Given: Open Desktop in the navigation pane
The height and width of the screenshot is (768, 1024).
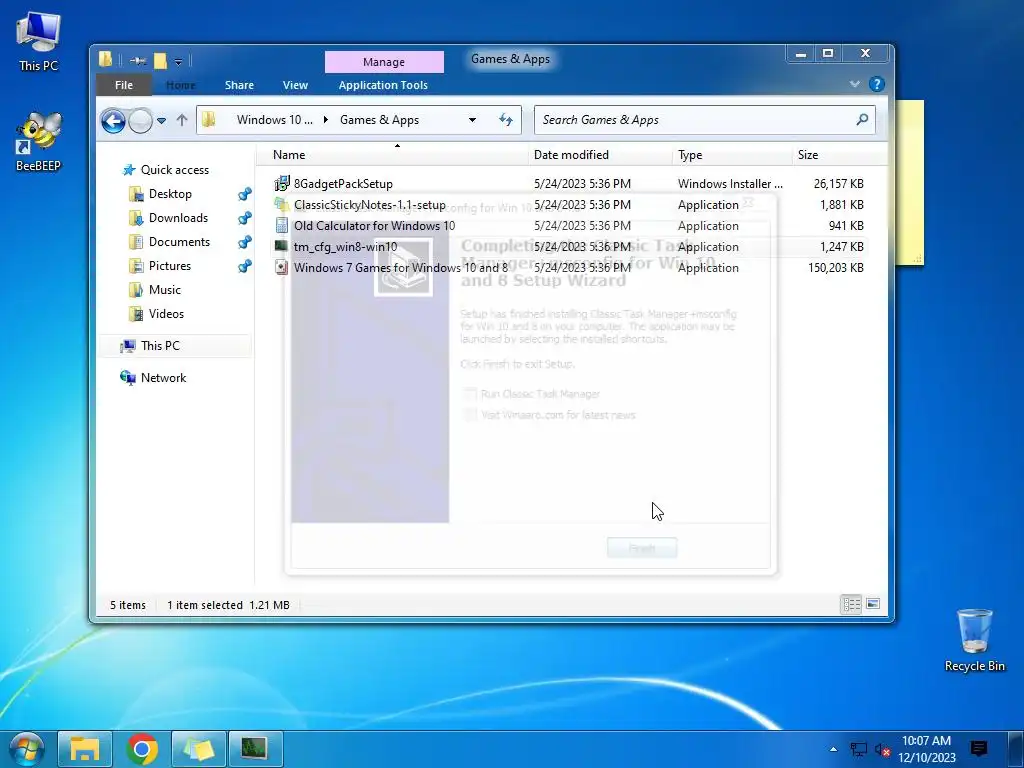Looking at the screenshot, I should tap(170, 194).
